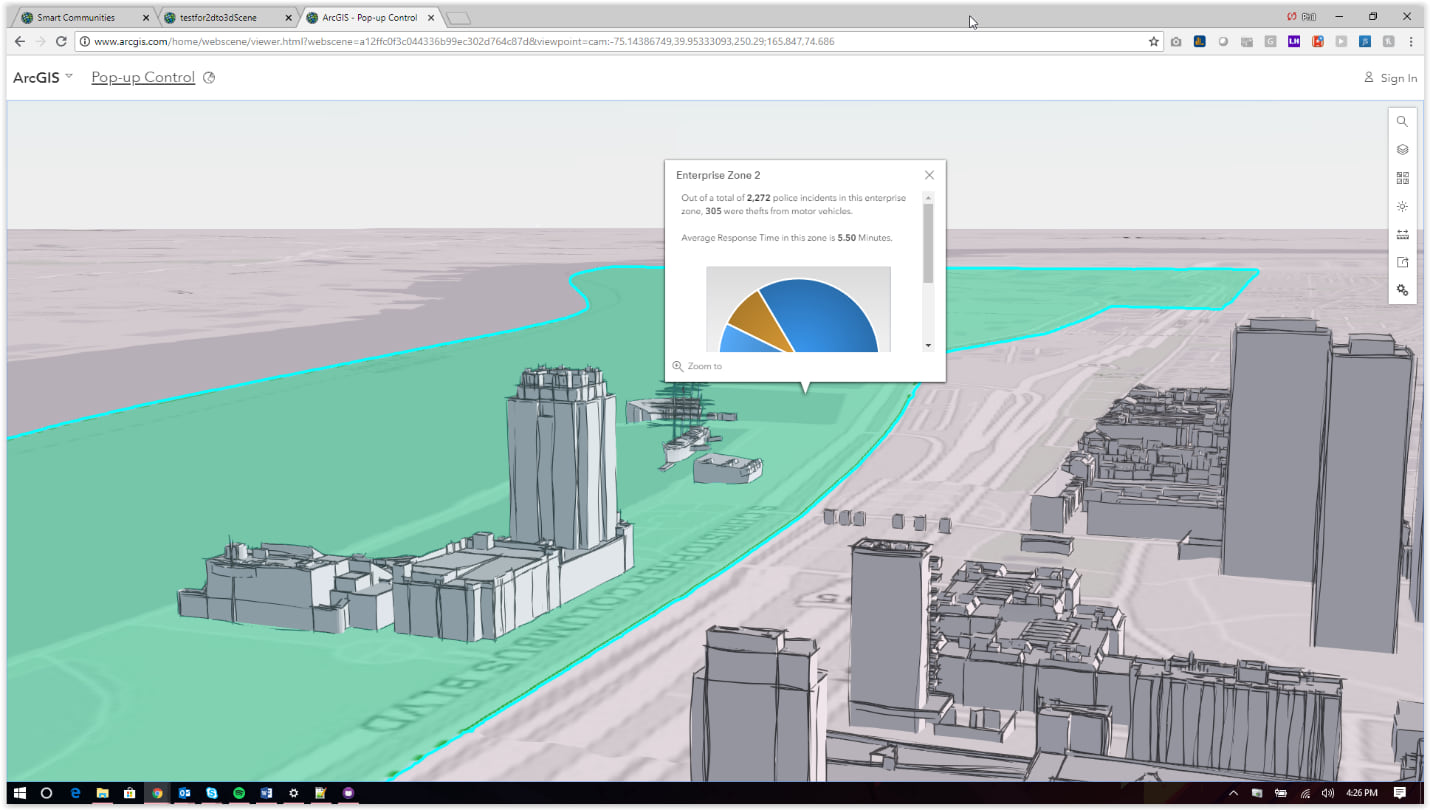The width and height of the screenshot is (1430, 810).
Task: Bookmark this page with the star
Action: 1153,41
